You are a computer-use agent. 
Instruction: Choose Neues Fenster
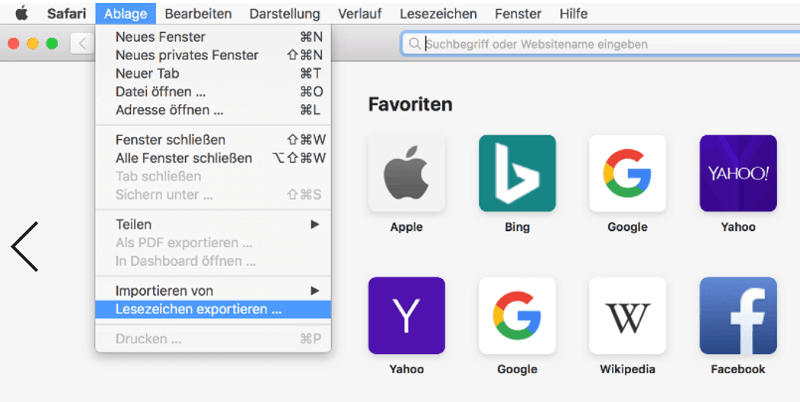[x=213, y=37]
